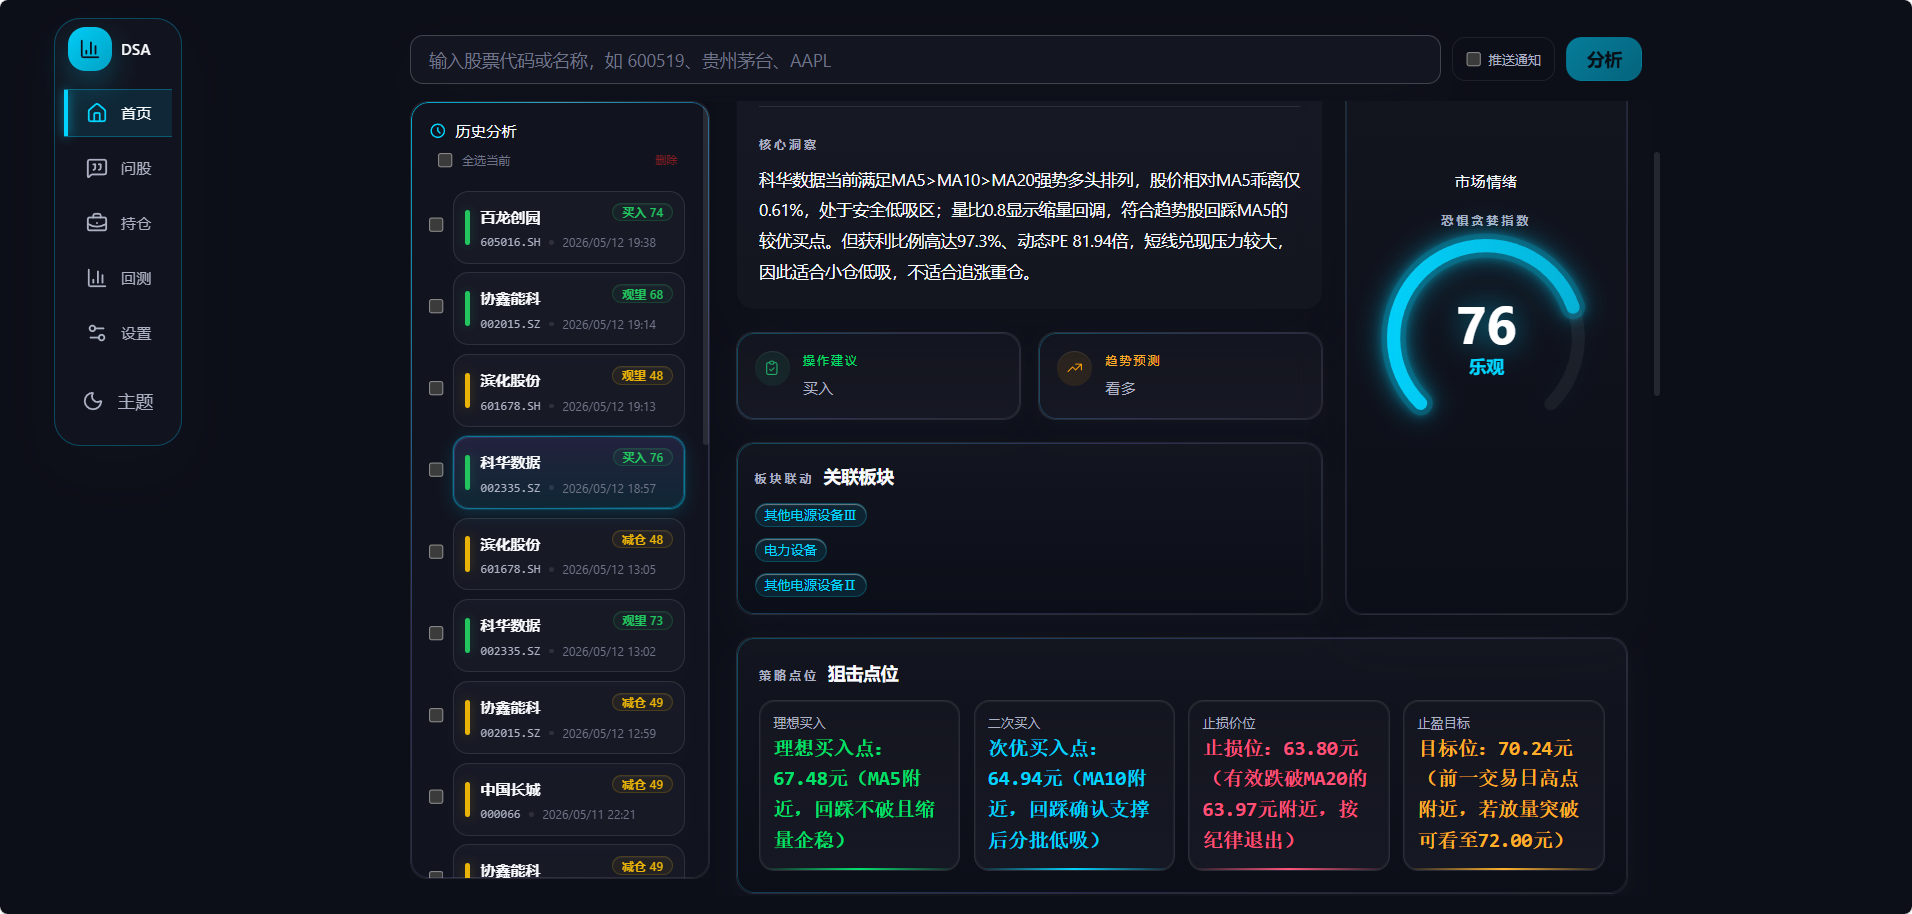Click the 趋势预测 trend arrow icon
Viewport: 1912px width, 914px height.
click(x=1074, y=368)
